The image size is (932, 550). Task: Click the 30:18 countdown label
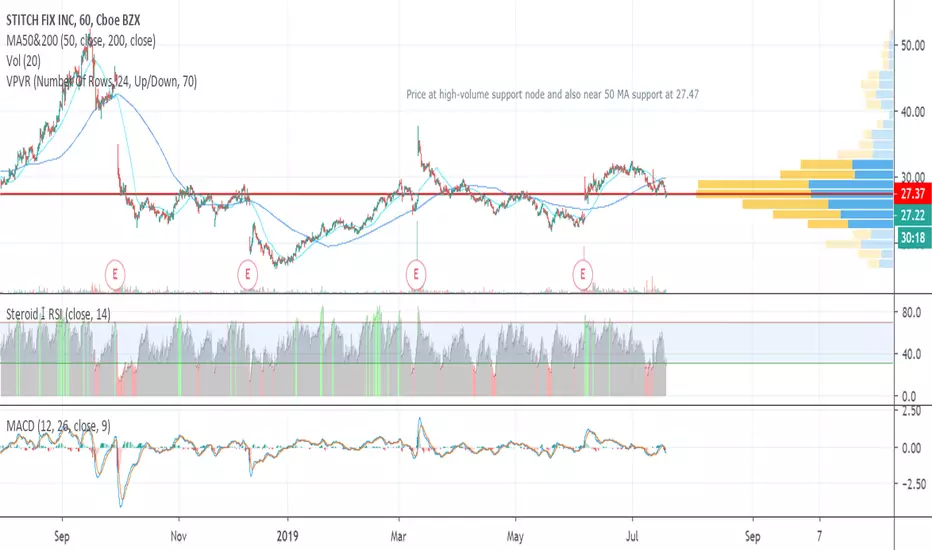pos(912,238)
